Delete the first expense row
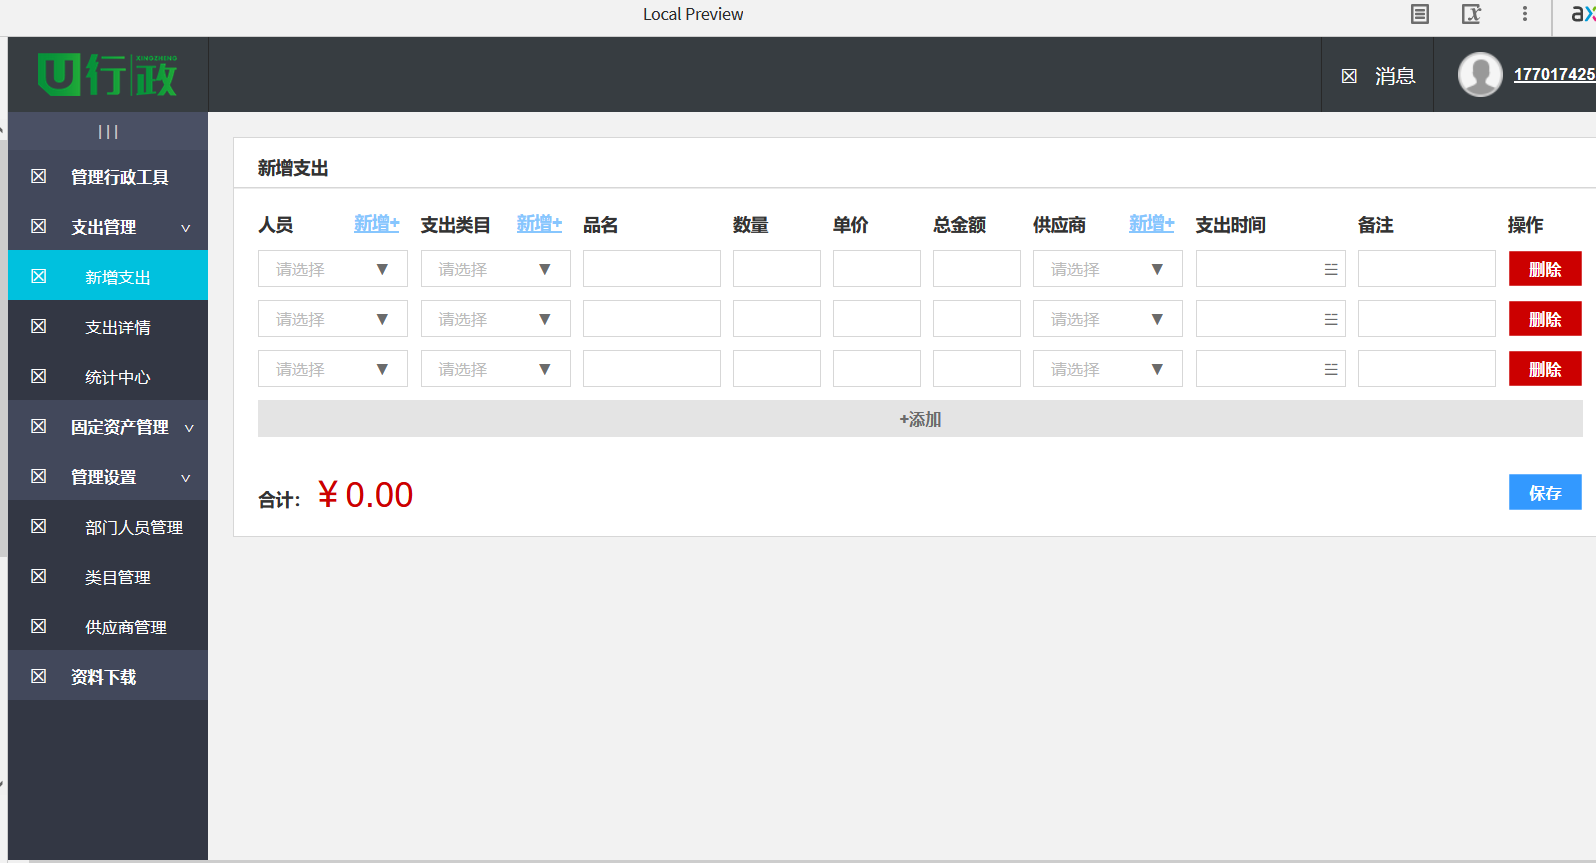 [1545, 269]
